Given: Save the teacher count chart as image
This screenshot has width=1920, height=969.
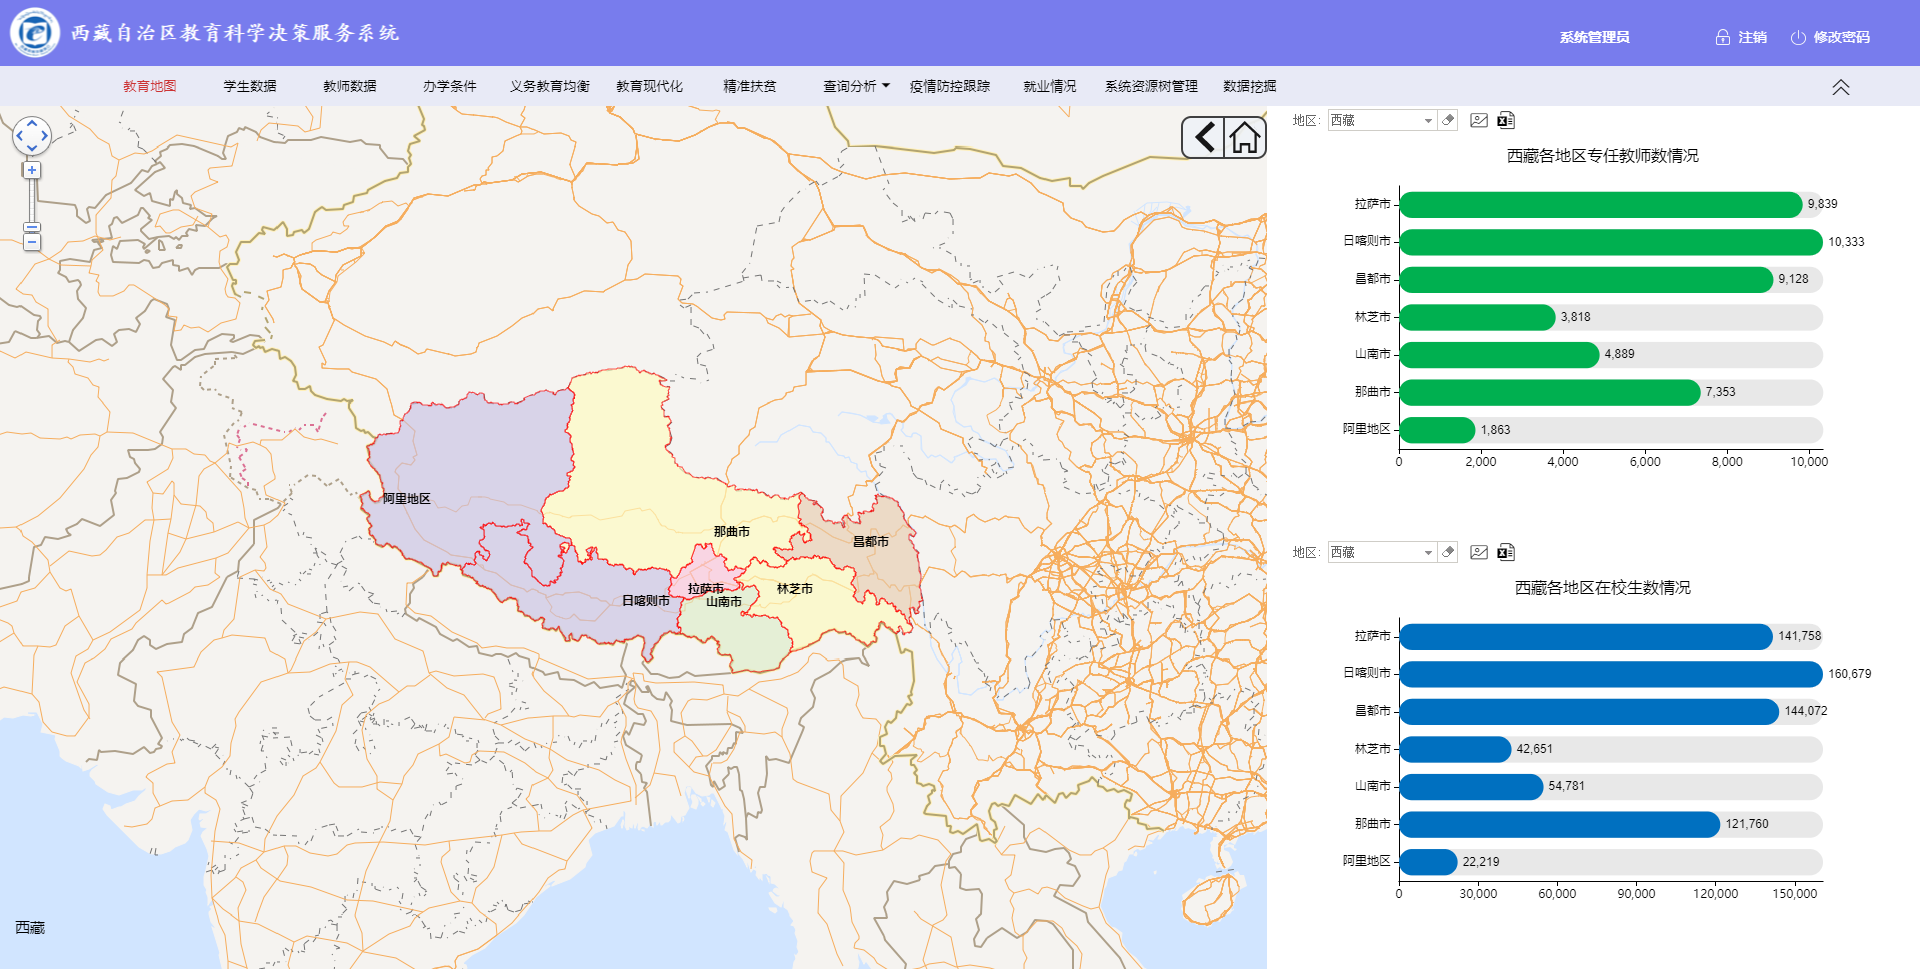Looking at the screenshot, I should pyautogui.click(x=1479, y=121).
